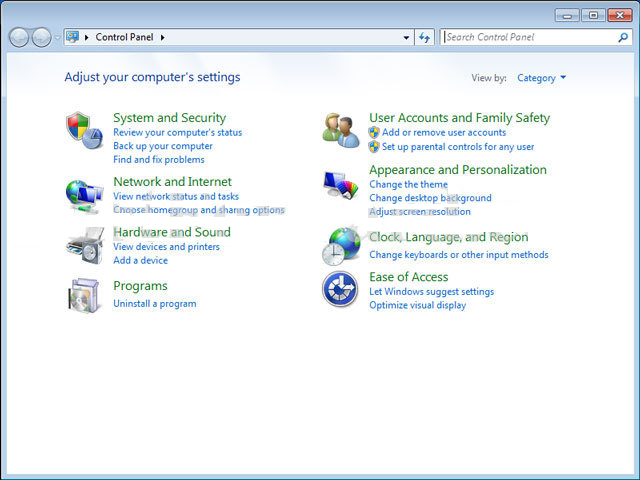The height and width of the screenshot is (480, 640).
Task: Open Ease of Access circular icon
Action: (x=340, y=289)
